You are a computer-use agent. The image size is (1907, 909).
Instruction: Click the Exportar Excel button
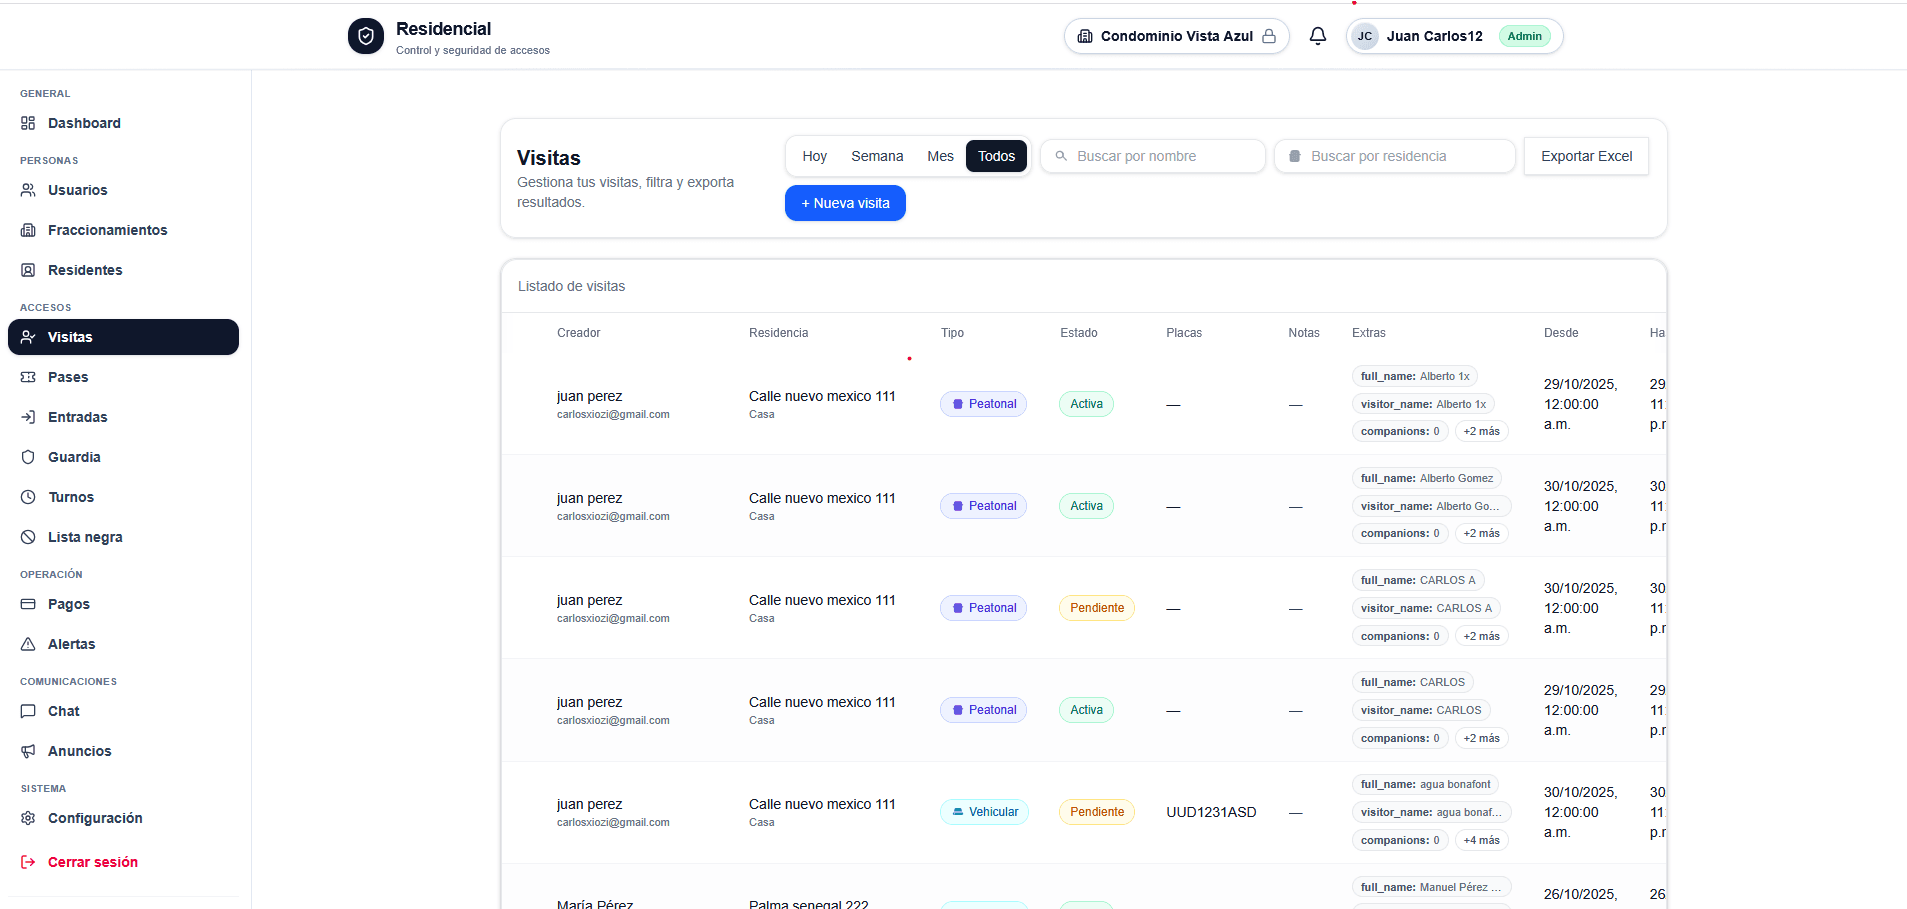tap(1586, 156)
